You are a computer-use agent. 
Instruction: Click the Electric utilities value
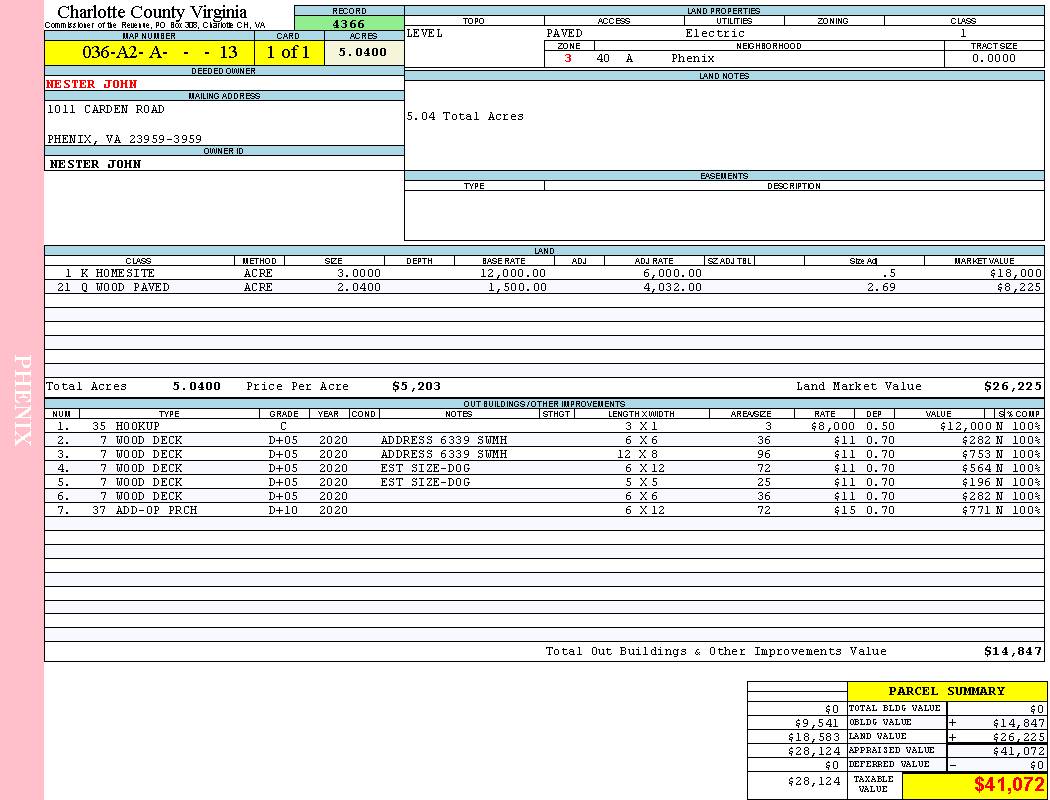tap(714, 33)
